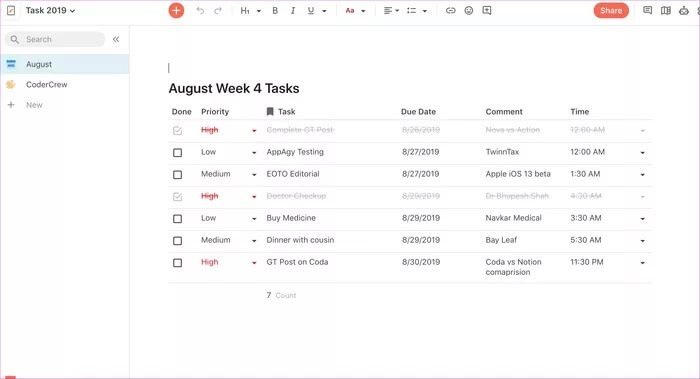700x379 pixels.
Task: Click the Done column header
Action: (x=182, y=112)
